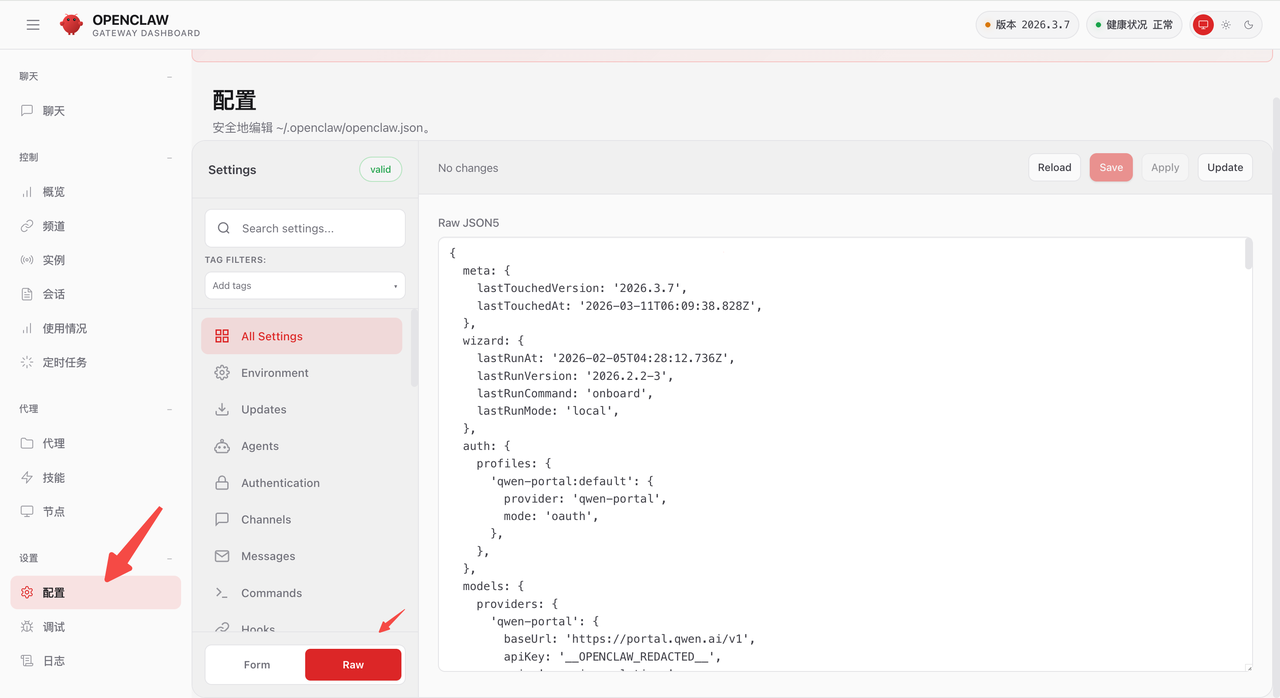Screen dimensions: 1280x698
Task: Switch to dark theme moon icon
Action: 1249,25
